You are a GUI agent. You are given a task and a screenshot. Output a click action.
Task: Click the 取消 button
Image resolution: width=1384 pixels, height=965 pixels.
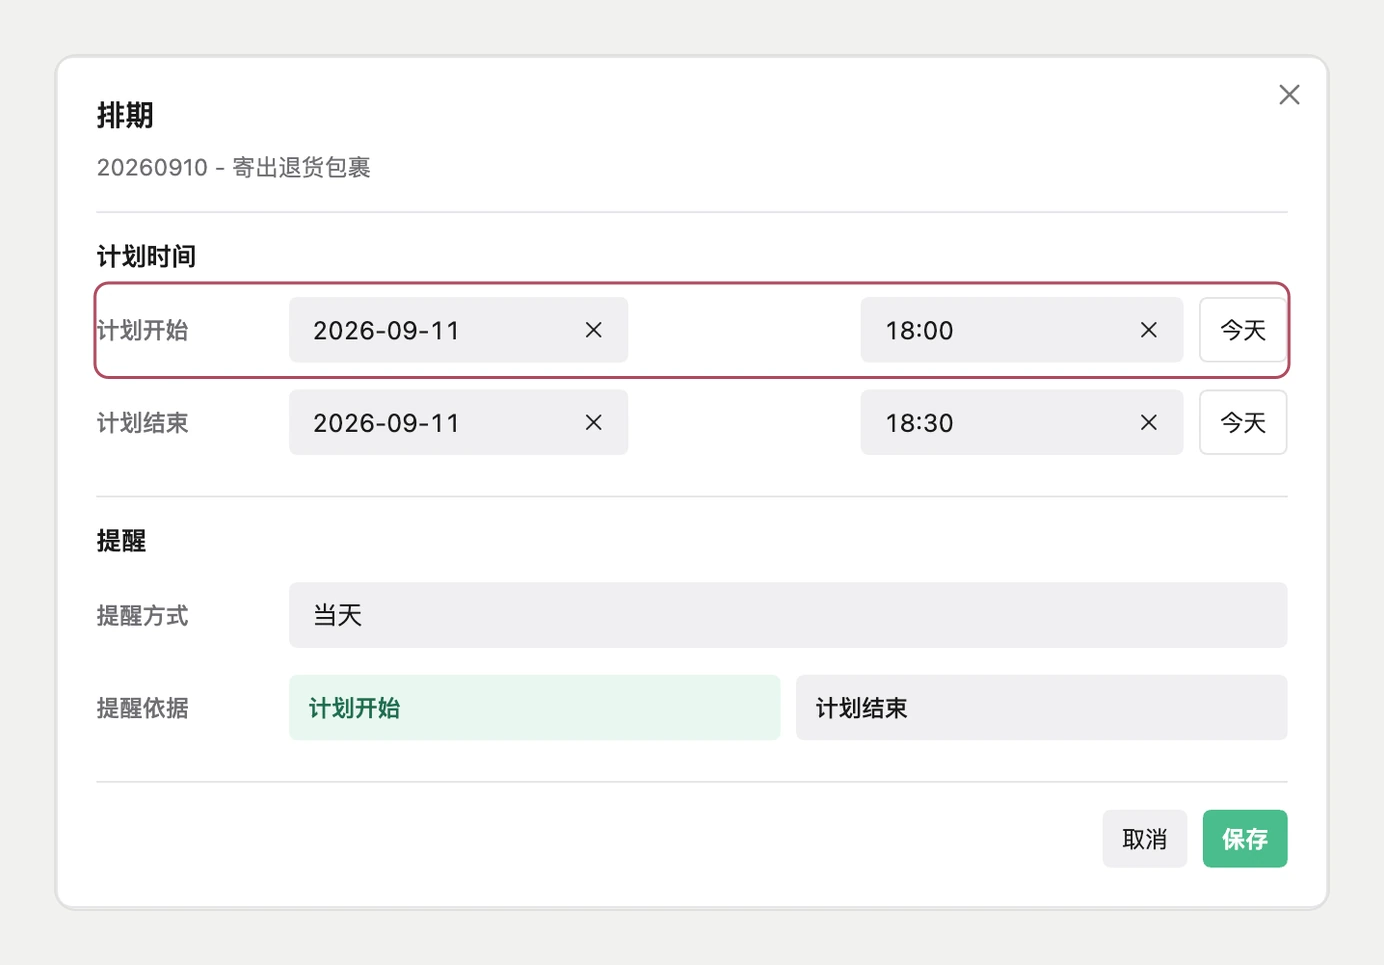pos(1144,839)
